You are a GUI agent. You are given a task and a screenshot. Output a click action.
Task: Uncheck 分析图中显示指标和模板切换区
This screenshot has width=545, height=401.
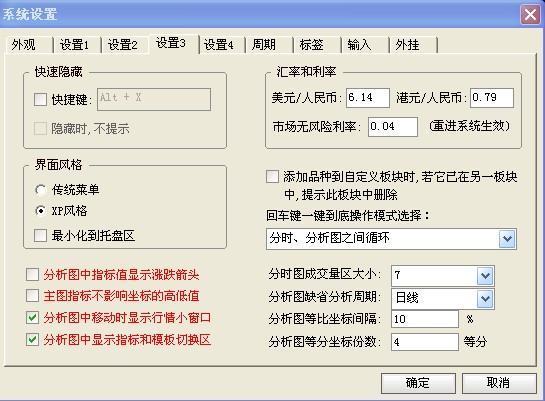click(32, 339)
